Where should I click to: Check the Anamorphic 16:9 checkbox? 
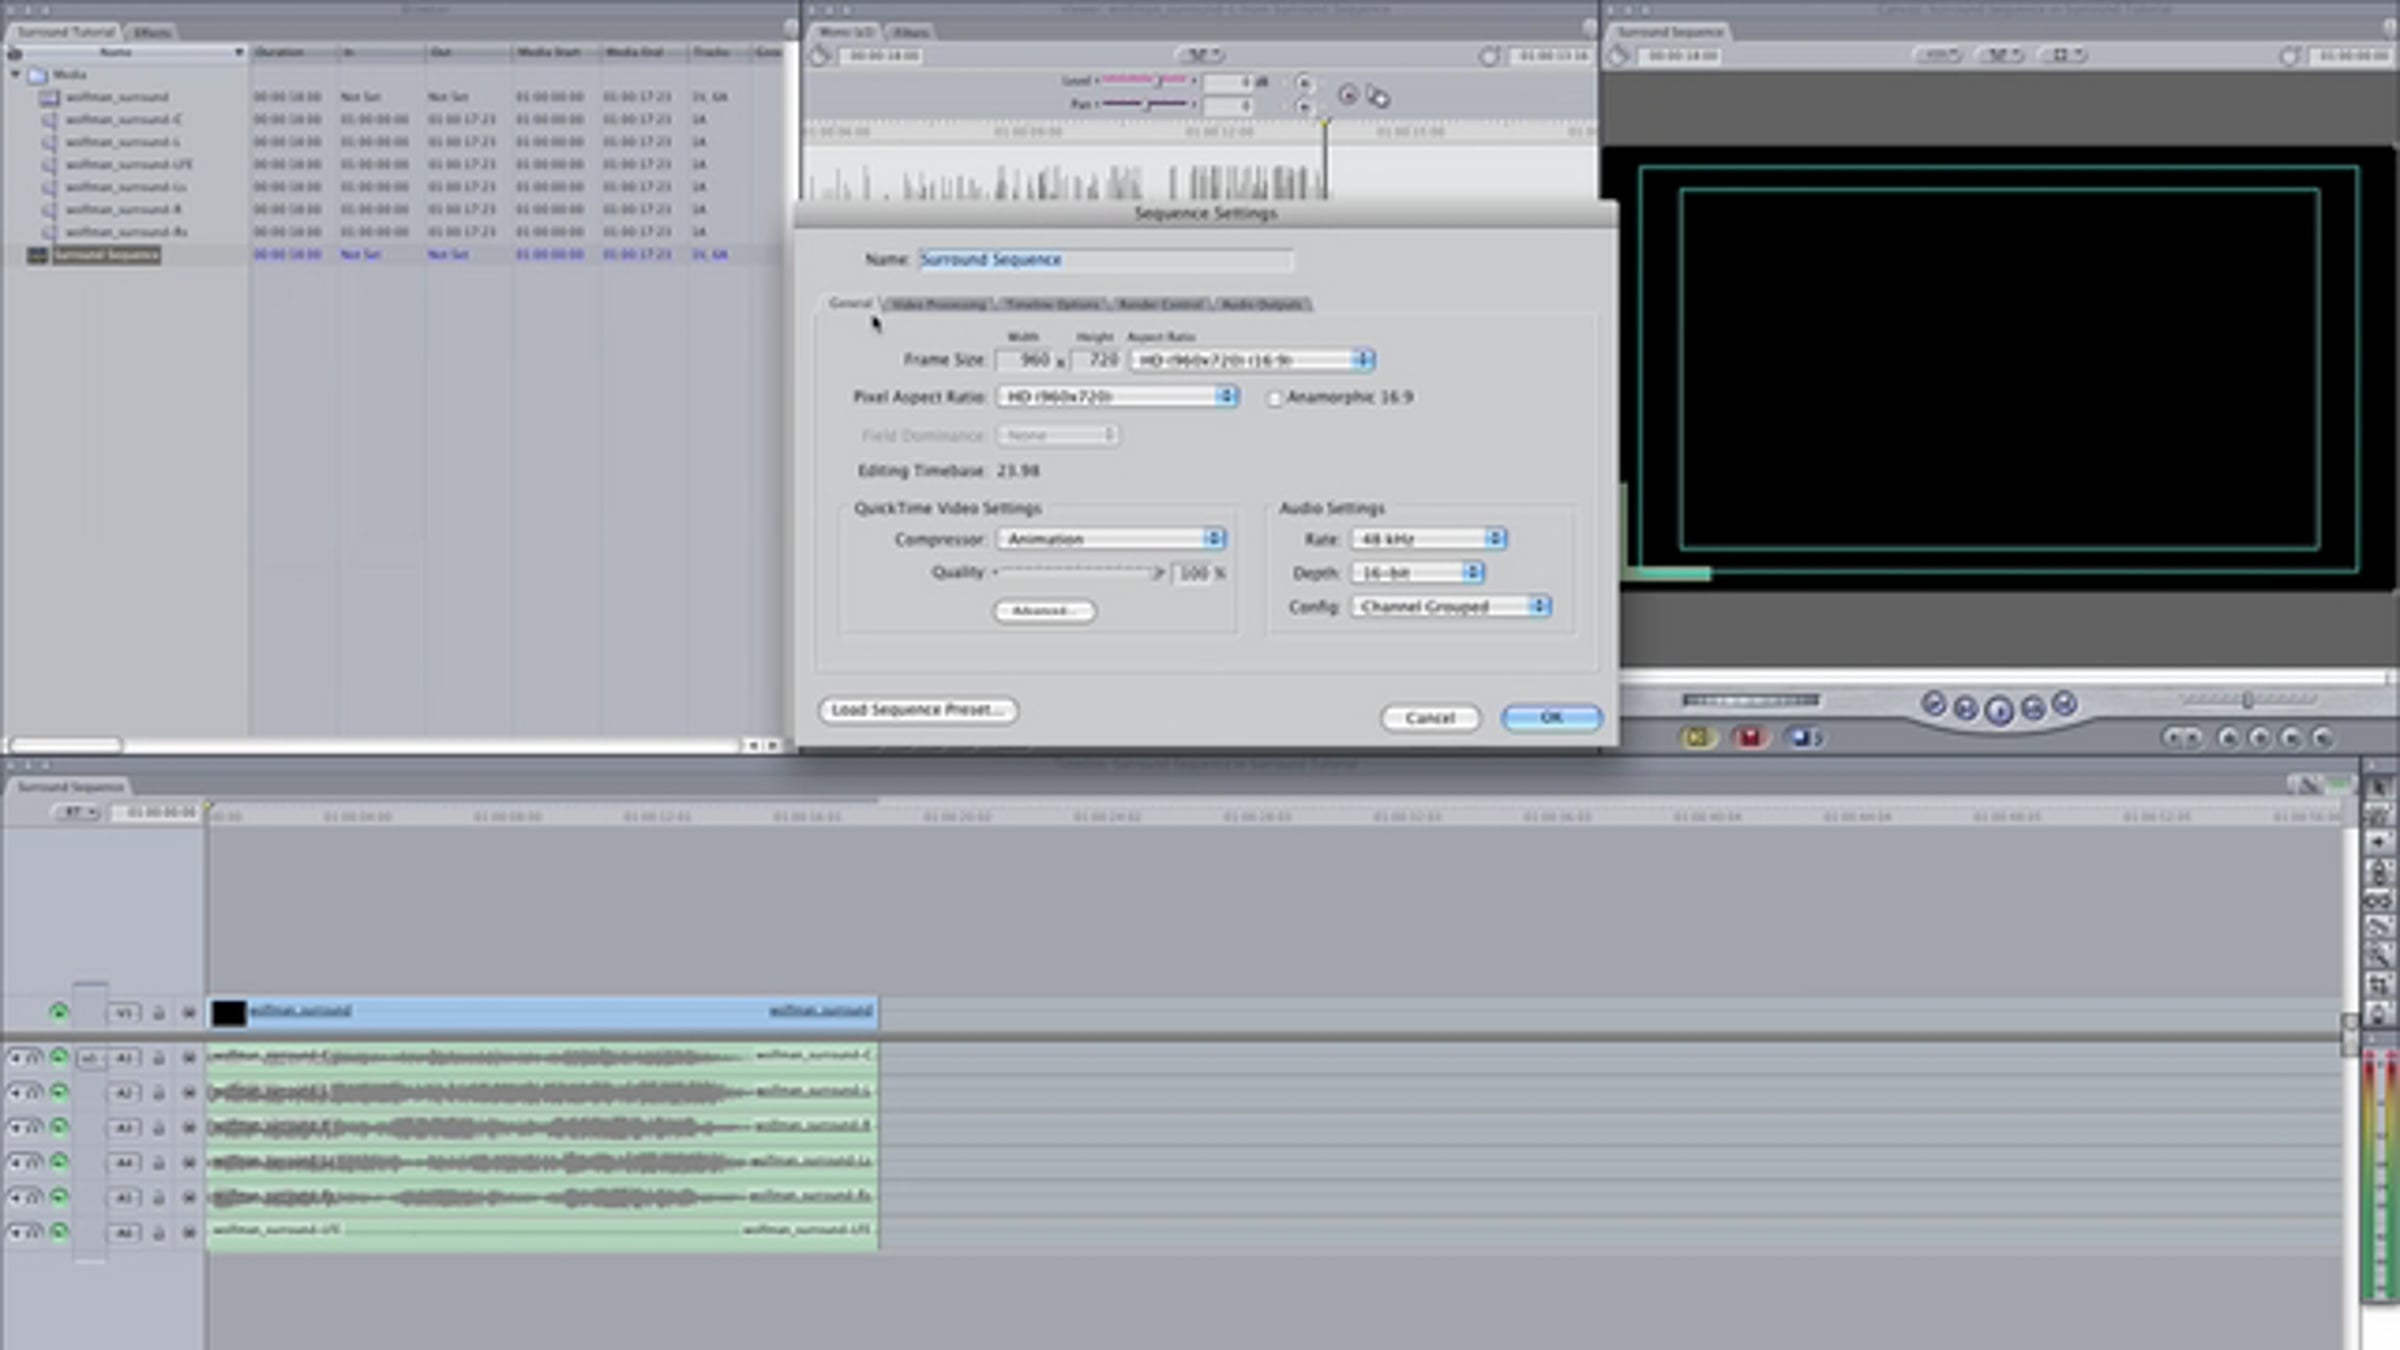coord(1274,399)
